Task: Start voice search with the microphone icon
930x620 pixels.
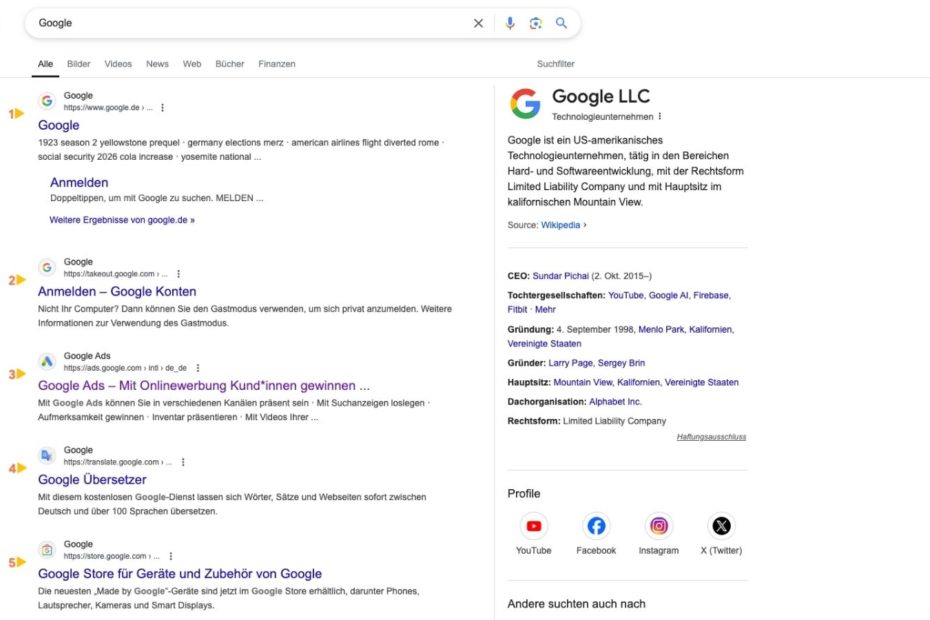Action: [x=509, y=23]
